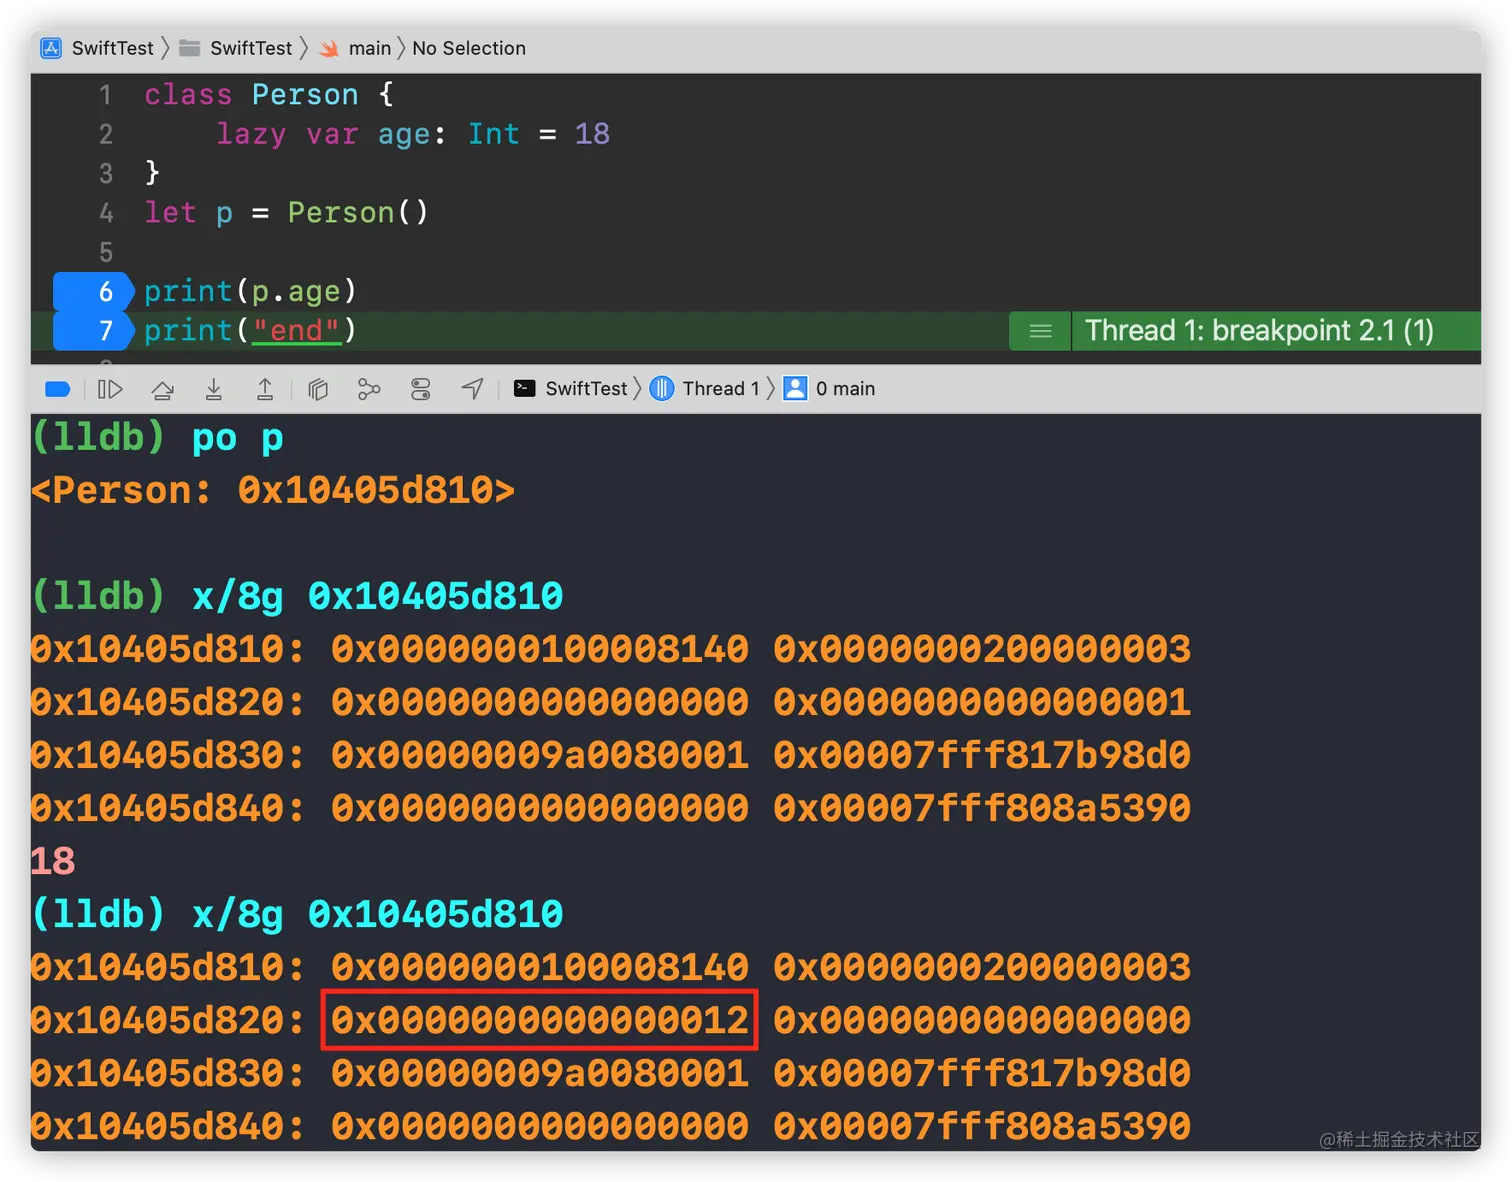Click line number 4 in gutter
1512x1182 pixels.
pyautogui.click(x=105, y=213)
